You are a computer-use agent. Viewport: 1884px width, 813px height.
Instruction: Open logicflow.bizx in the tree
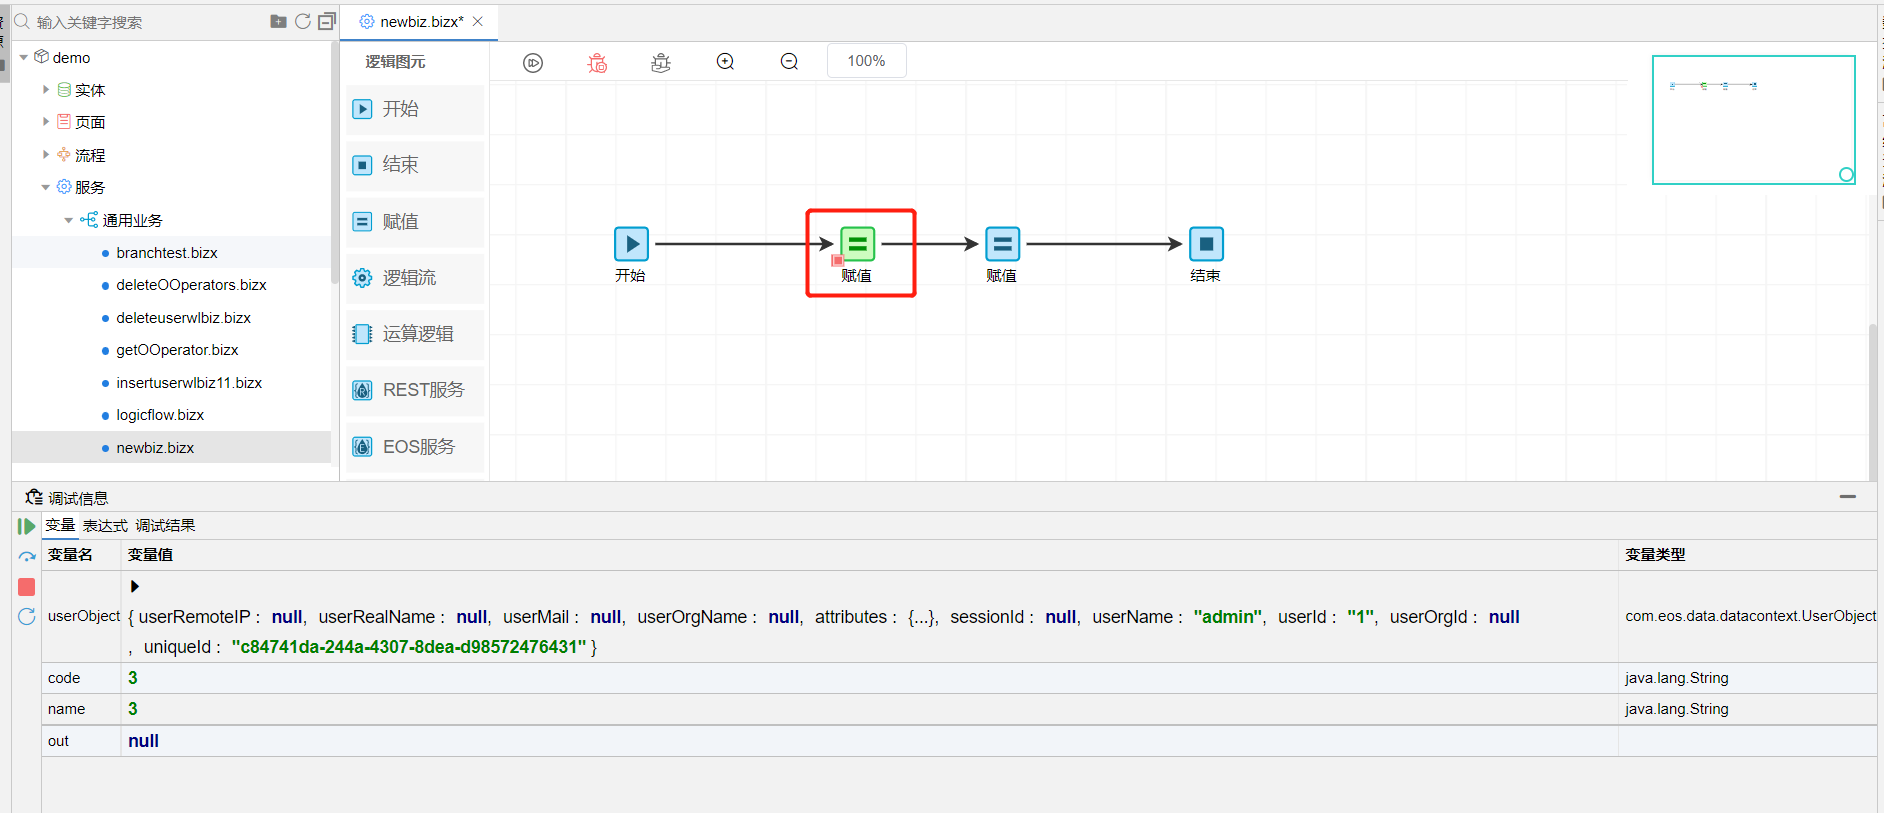[x=160, y=415]
